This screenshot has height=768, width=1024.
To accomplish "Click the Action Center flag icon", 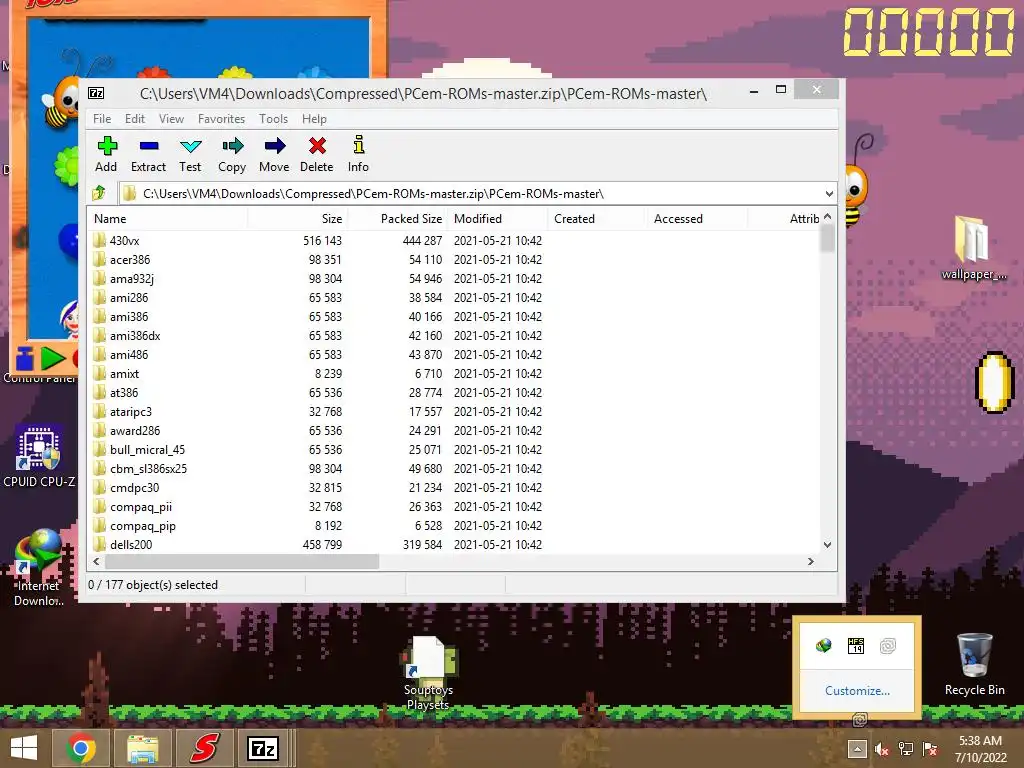I will point(930,749).
